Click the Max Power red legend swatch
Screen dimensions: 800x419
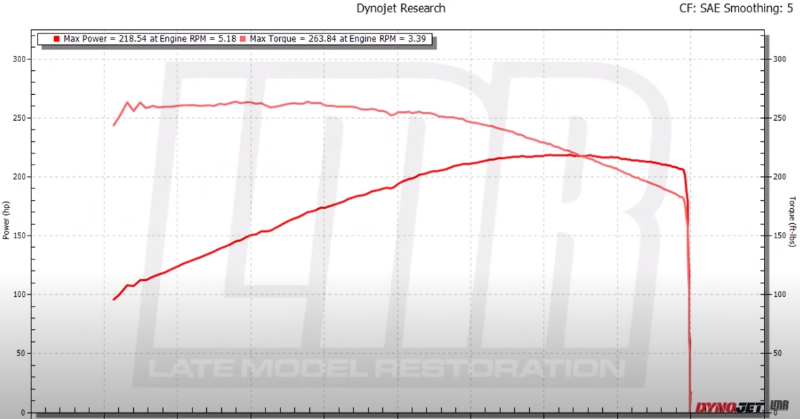coord(57,39)
